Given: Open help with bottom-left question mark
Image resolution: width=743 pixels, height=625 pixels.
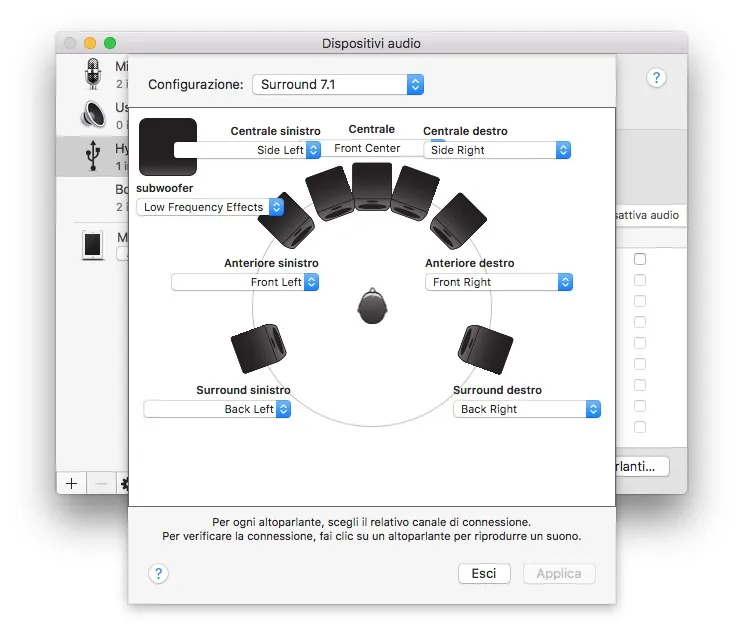Looking at the screenshot, I should [158, 573].
